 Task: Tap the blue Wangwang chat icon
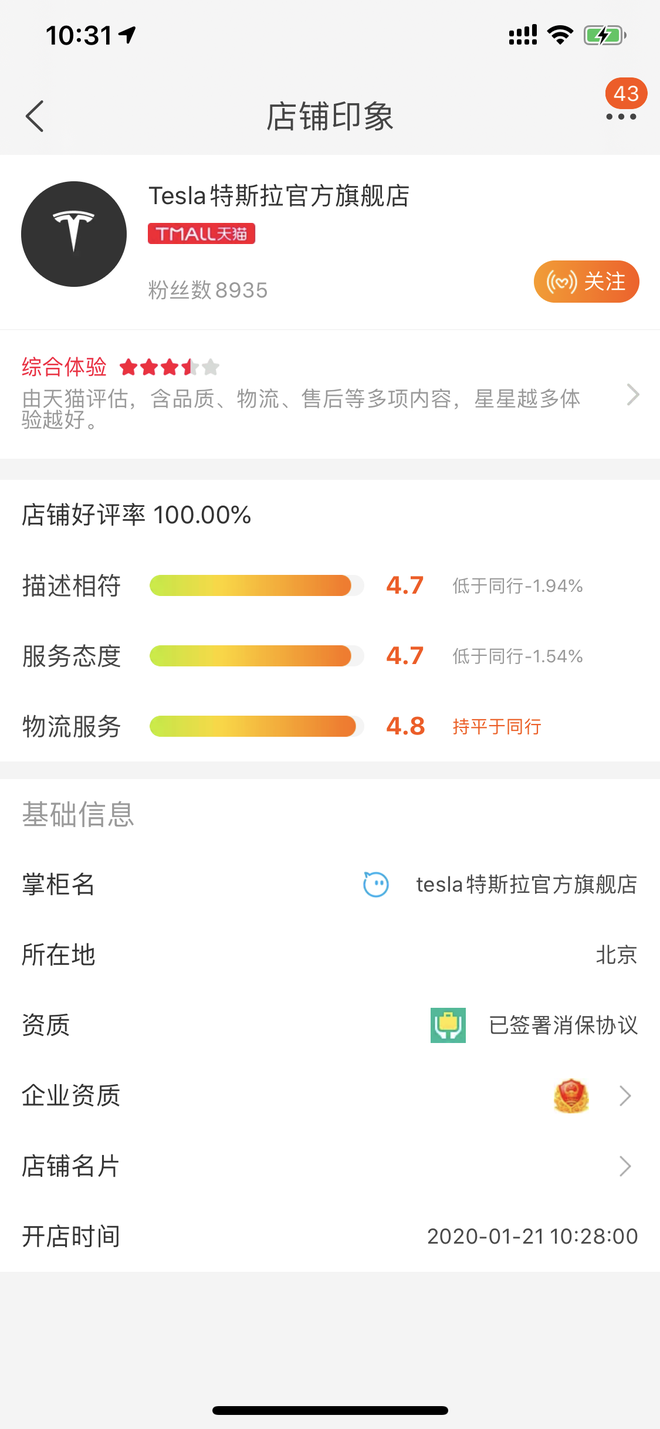pos(376,884)
